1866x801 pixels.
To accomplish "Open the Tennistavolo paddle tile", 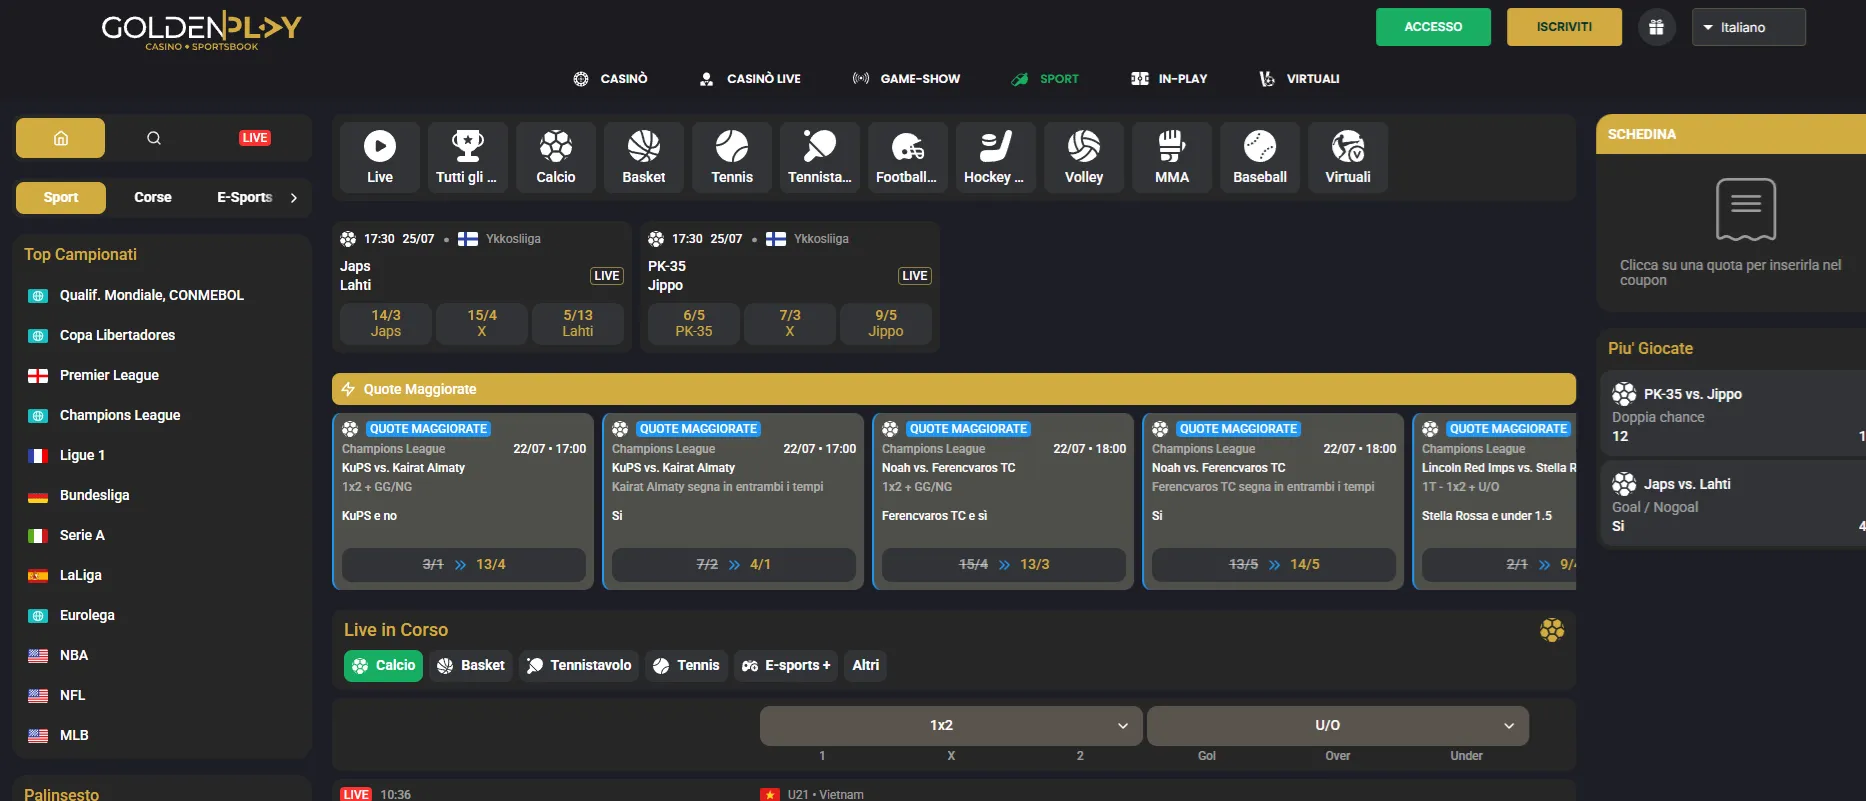I will 820,157.
